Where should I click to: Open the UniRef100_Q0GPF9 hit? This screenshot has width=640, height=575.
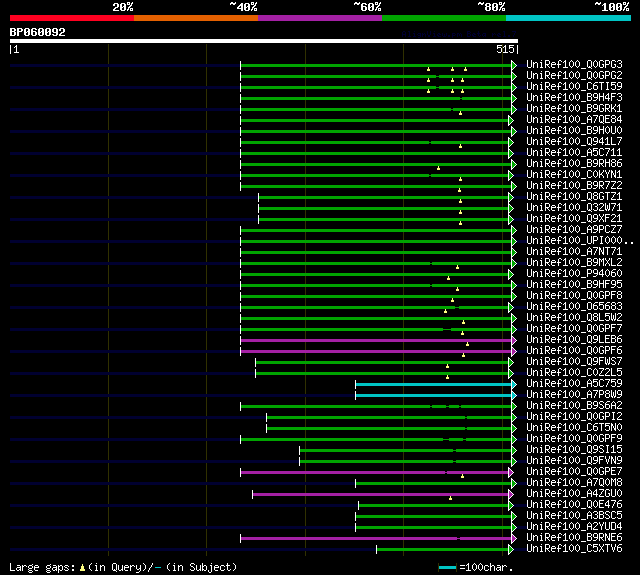[574, 439]
